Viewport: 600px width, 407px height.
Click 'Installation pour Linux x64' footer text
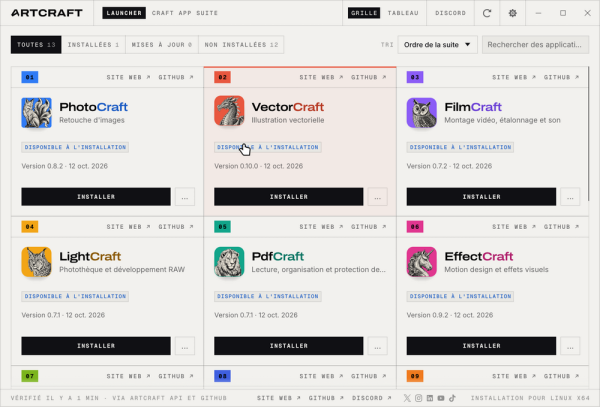coord(530,398)
